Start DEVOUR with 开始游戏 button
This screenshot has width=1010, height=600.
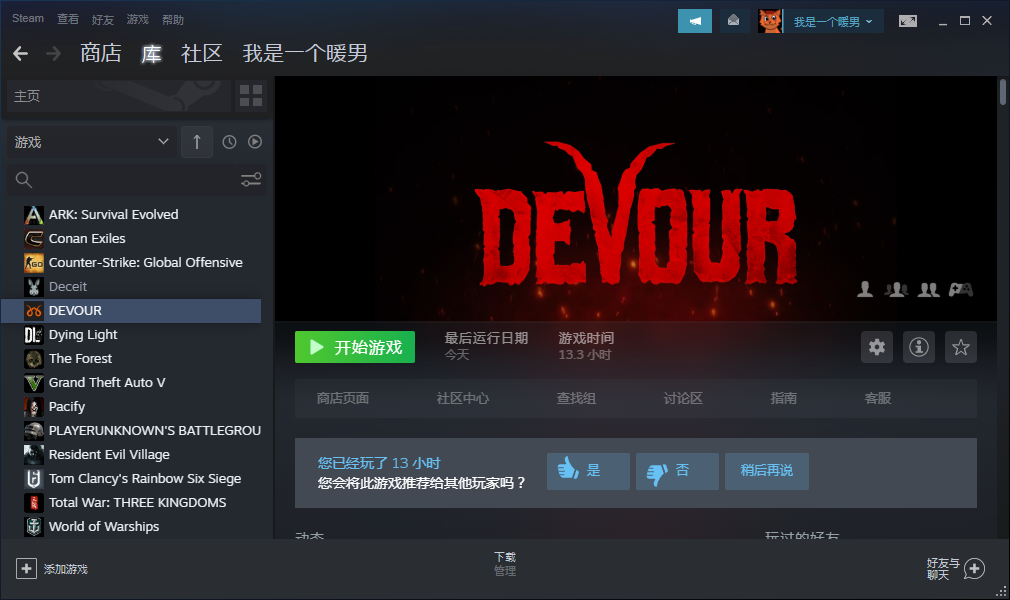pyautogui.click(x=355, y=347)
